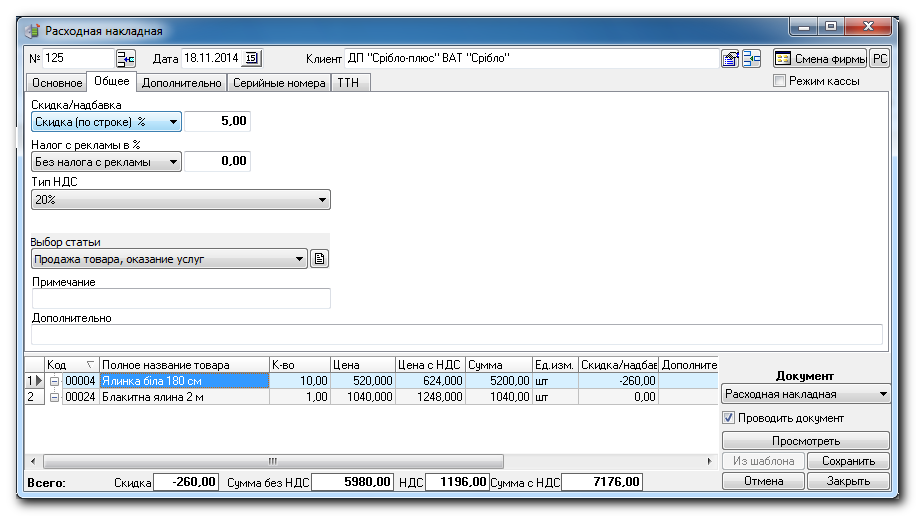Click the date field 18.11.2014
This screenshot has height=516, width=916.
click(x=212, y=58)
